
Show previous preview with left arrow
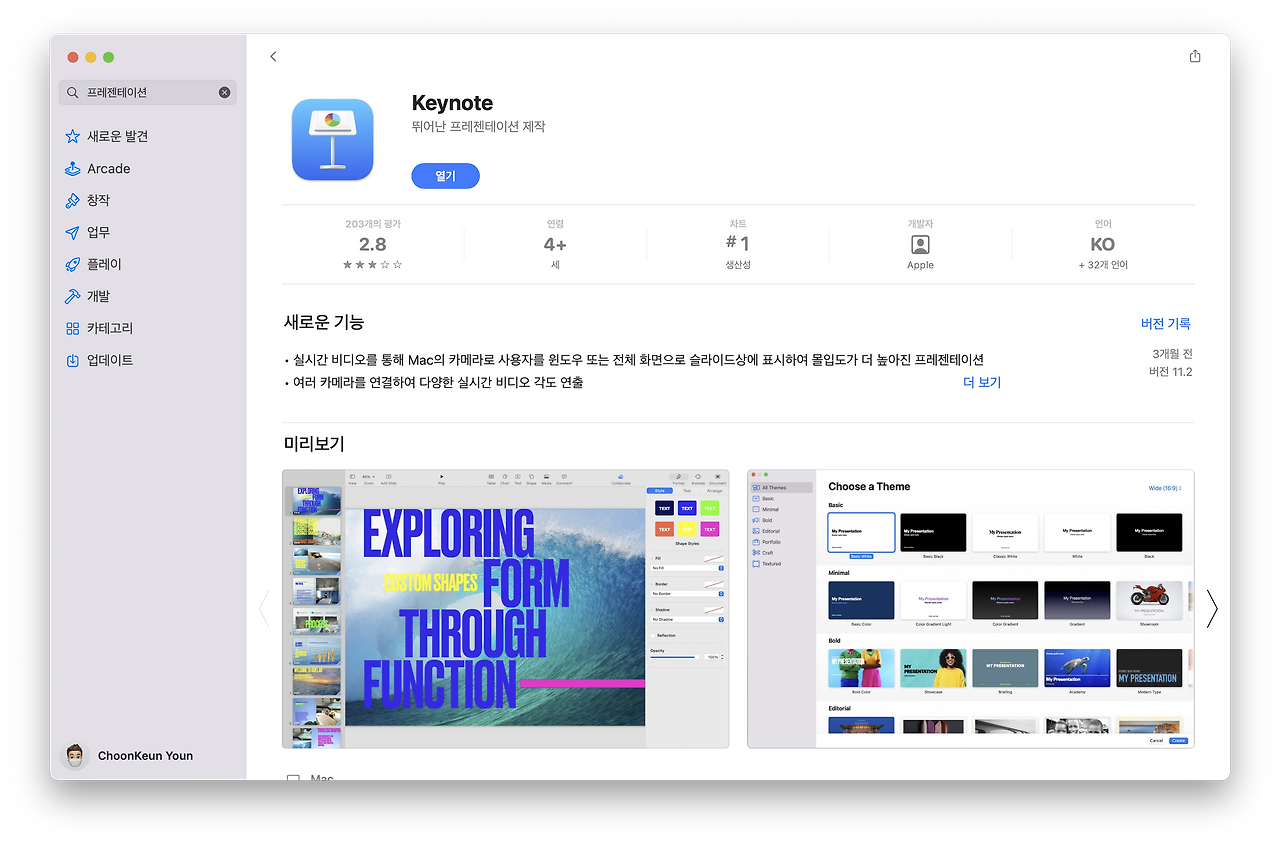[264, 608]
